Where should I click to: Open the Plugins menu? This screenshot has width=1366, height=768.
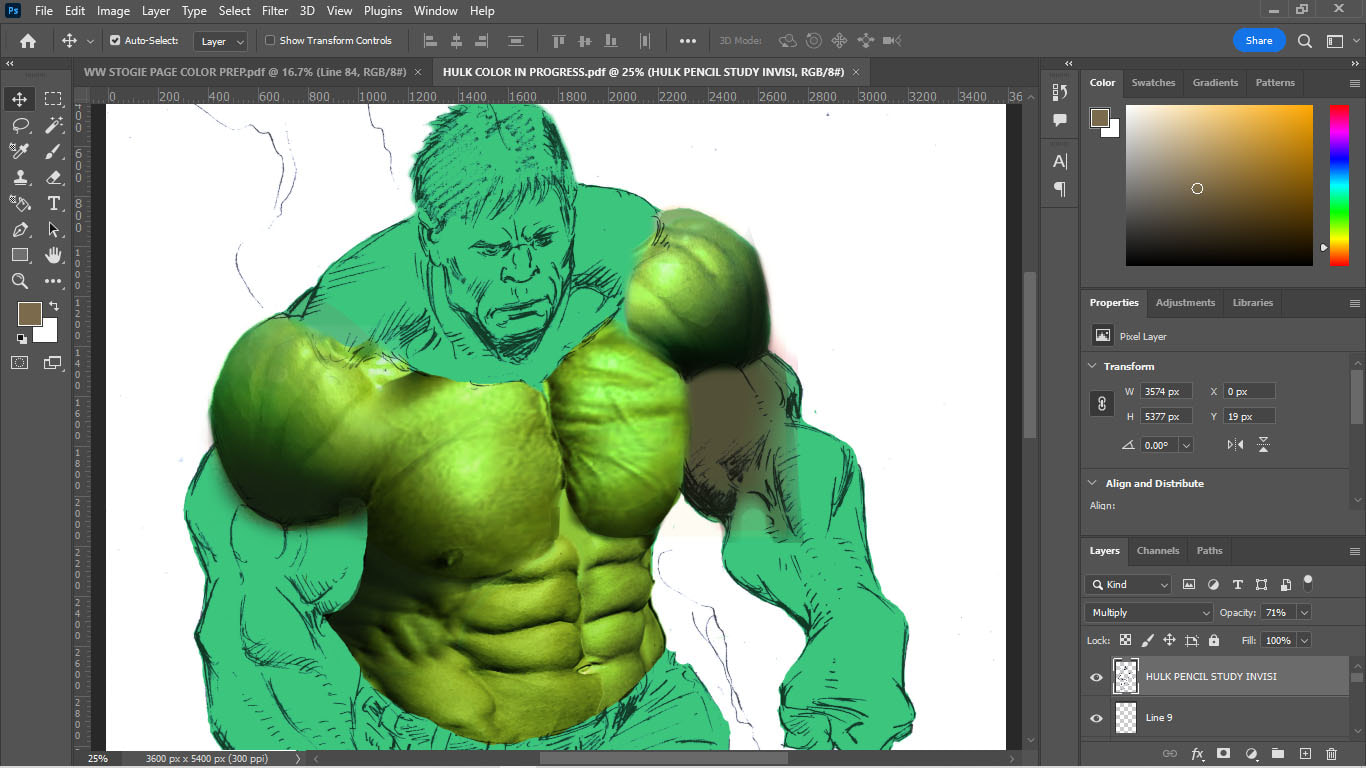pyautogui.click(x=382, y=11)
